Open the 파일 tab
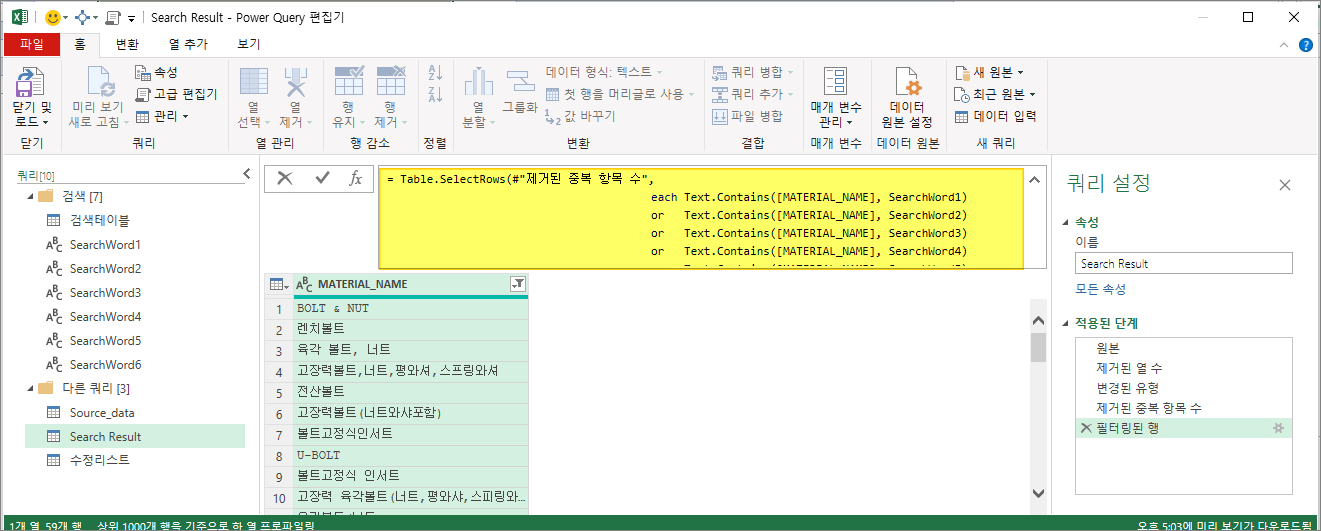The width and height of the screenshot is (1321, 531). click(31, 45)
